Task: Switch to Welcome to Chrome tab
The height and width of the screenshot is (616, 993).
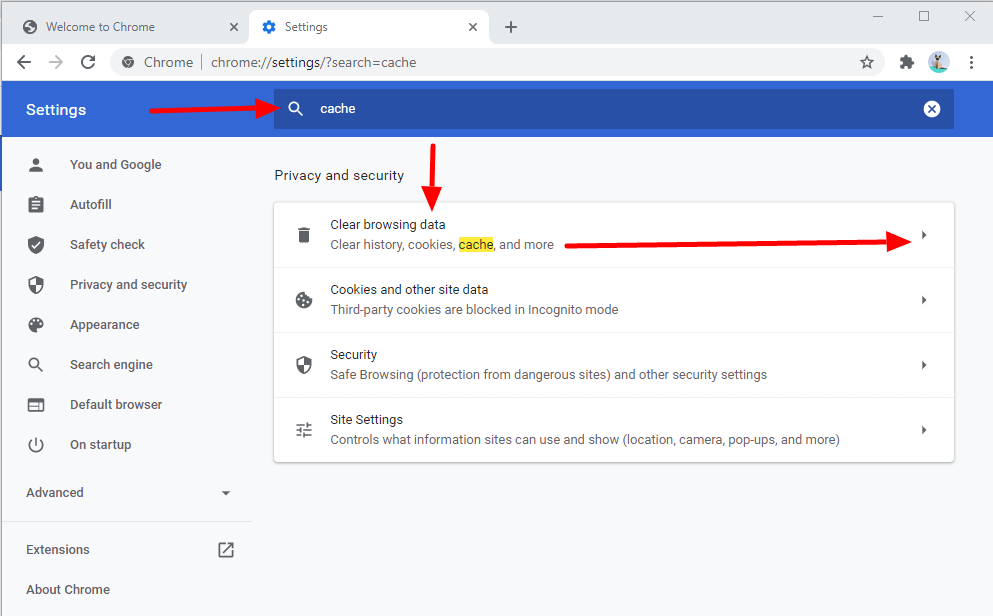Action: click(x=126, y=27)
